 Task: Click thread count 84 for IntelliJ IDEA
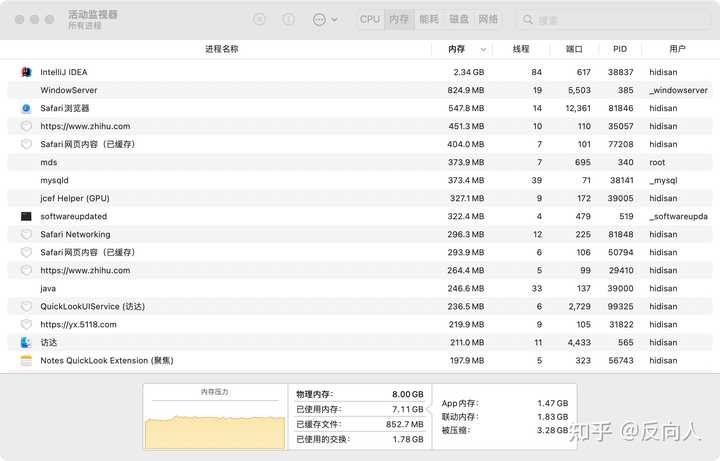coord(536,72)
